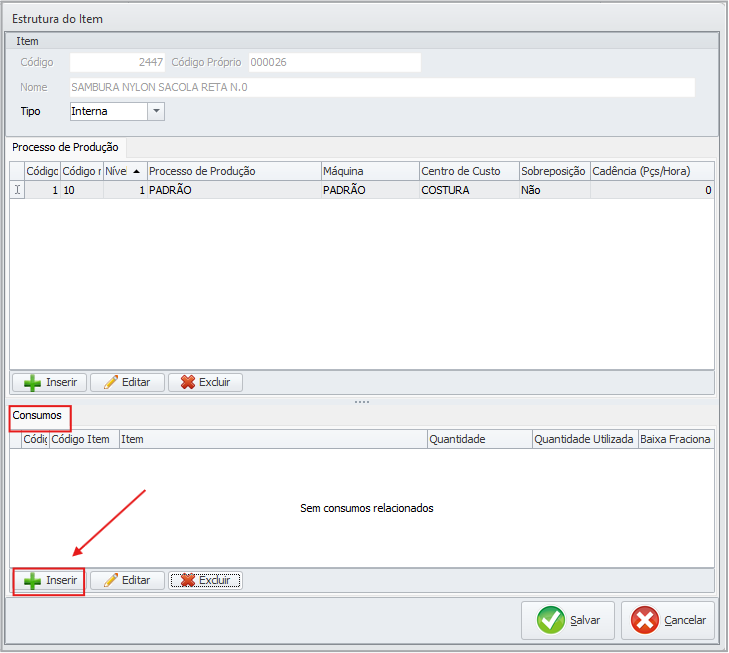The height and width of the screenshot is (653, 729).
Task: Click pencil Editar icon under production process grid
Action: (x=111, y=382)
